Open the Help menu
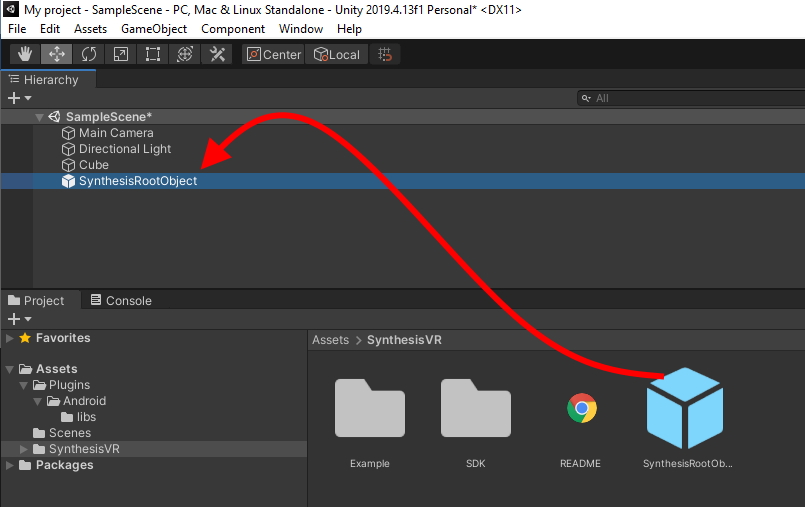Image resolution: width=805 pixels, height=507 pixels. tap(349, 29)
